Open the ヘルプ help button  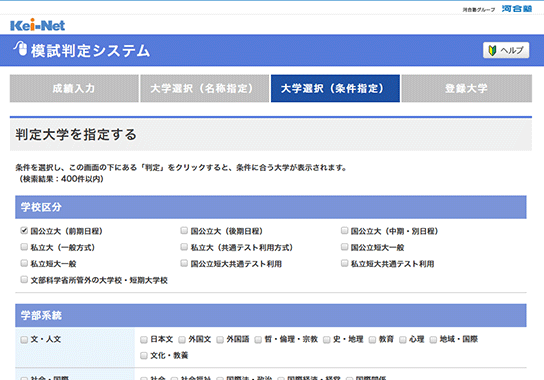(x=506, y=50)
